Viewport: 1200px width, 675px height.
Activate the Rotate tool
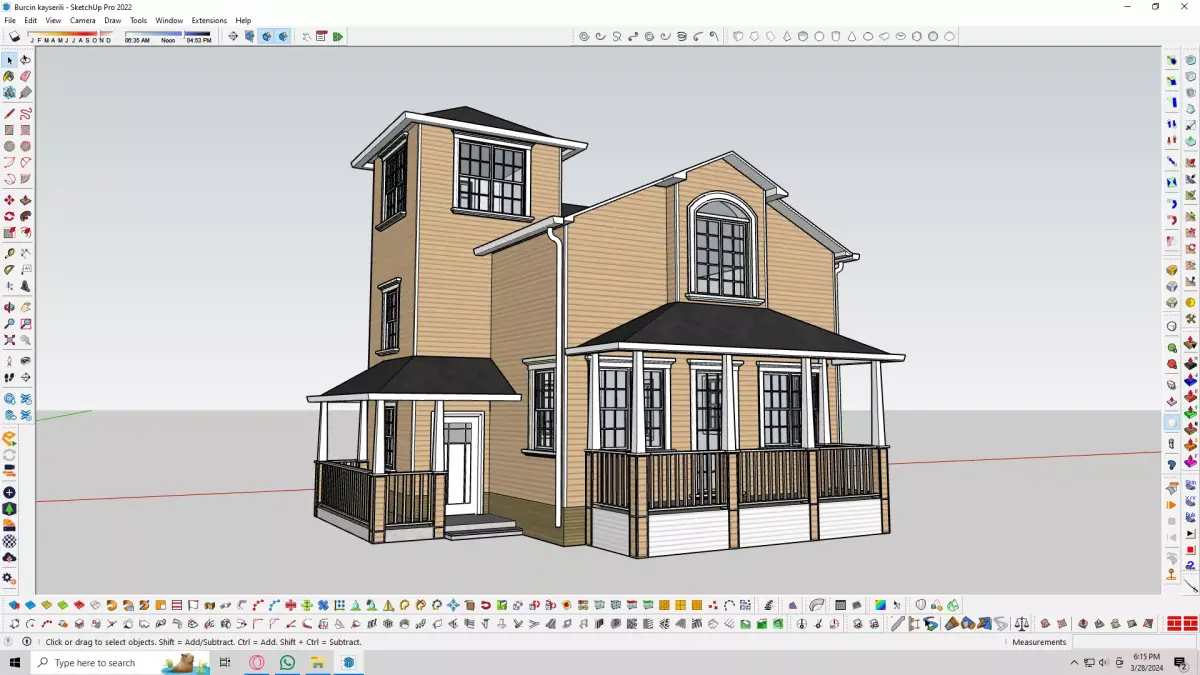9,216
